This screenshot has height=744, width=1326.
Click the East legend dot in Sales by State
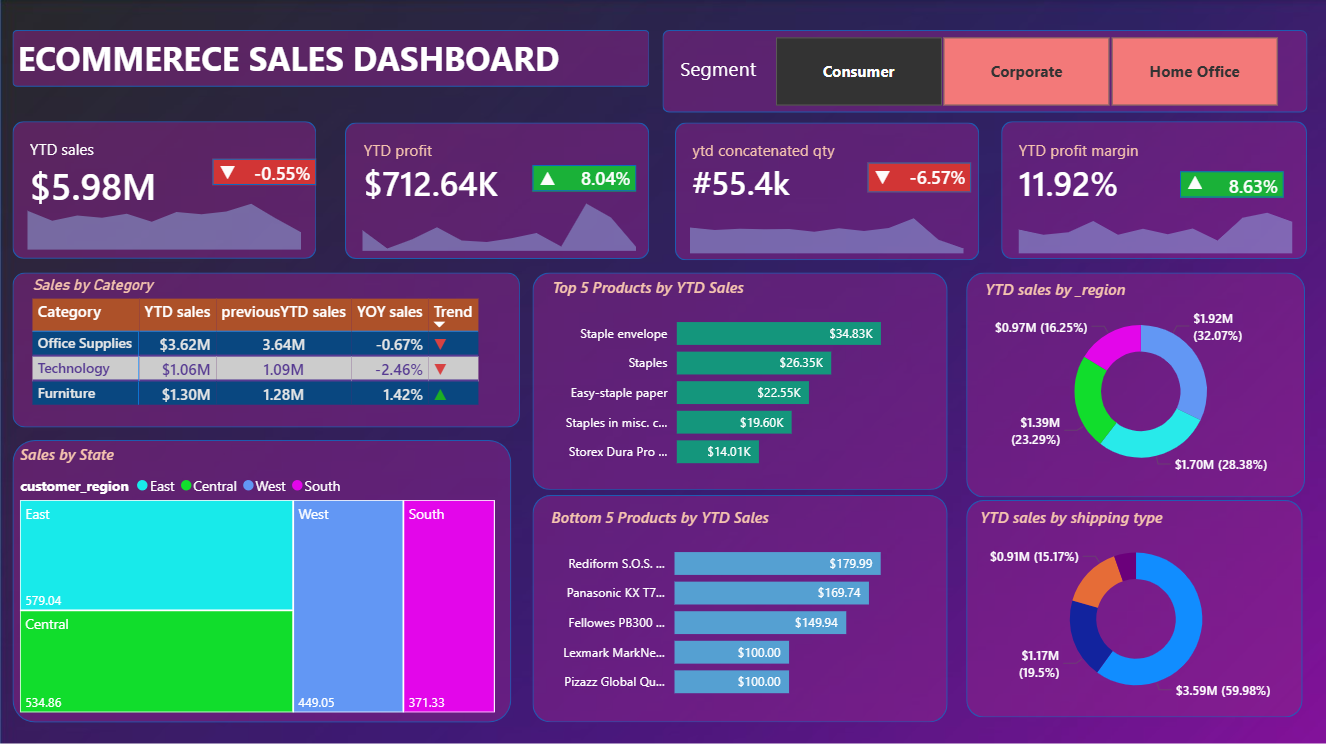(141, 486)
